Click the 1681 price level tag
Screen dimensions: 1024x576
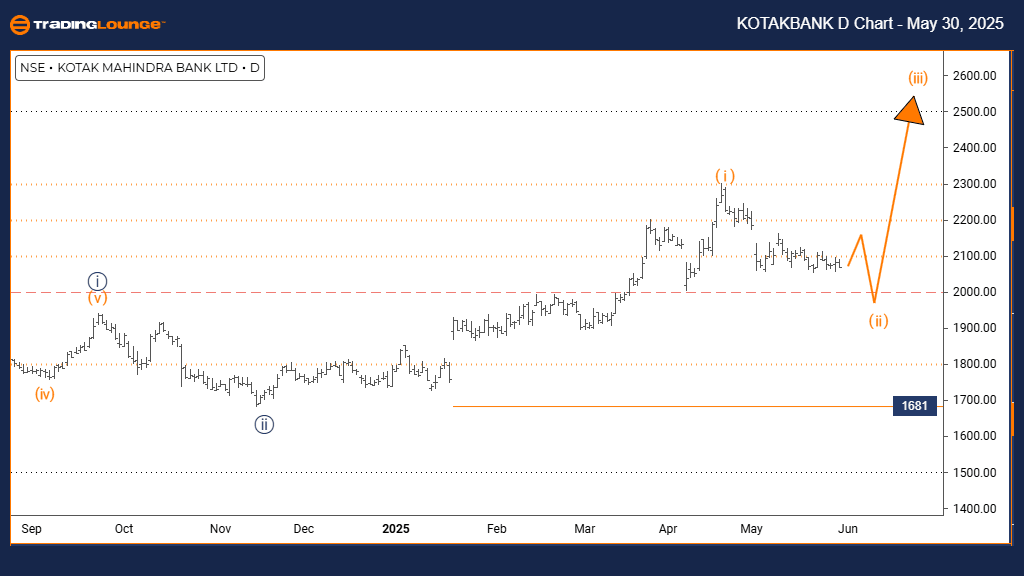coord(915,406)
